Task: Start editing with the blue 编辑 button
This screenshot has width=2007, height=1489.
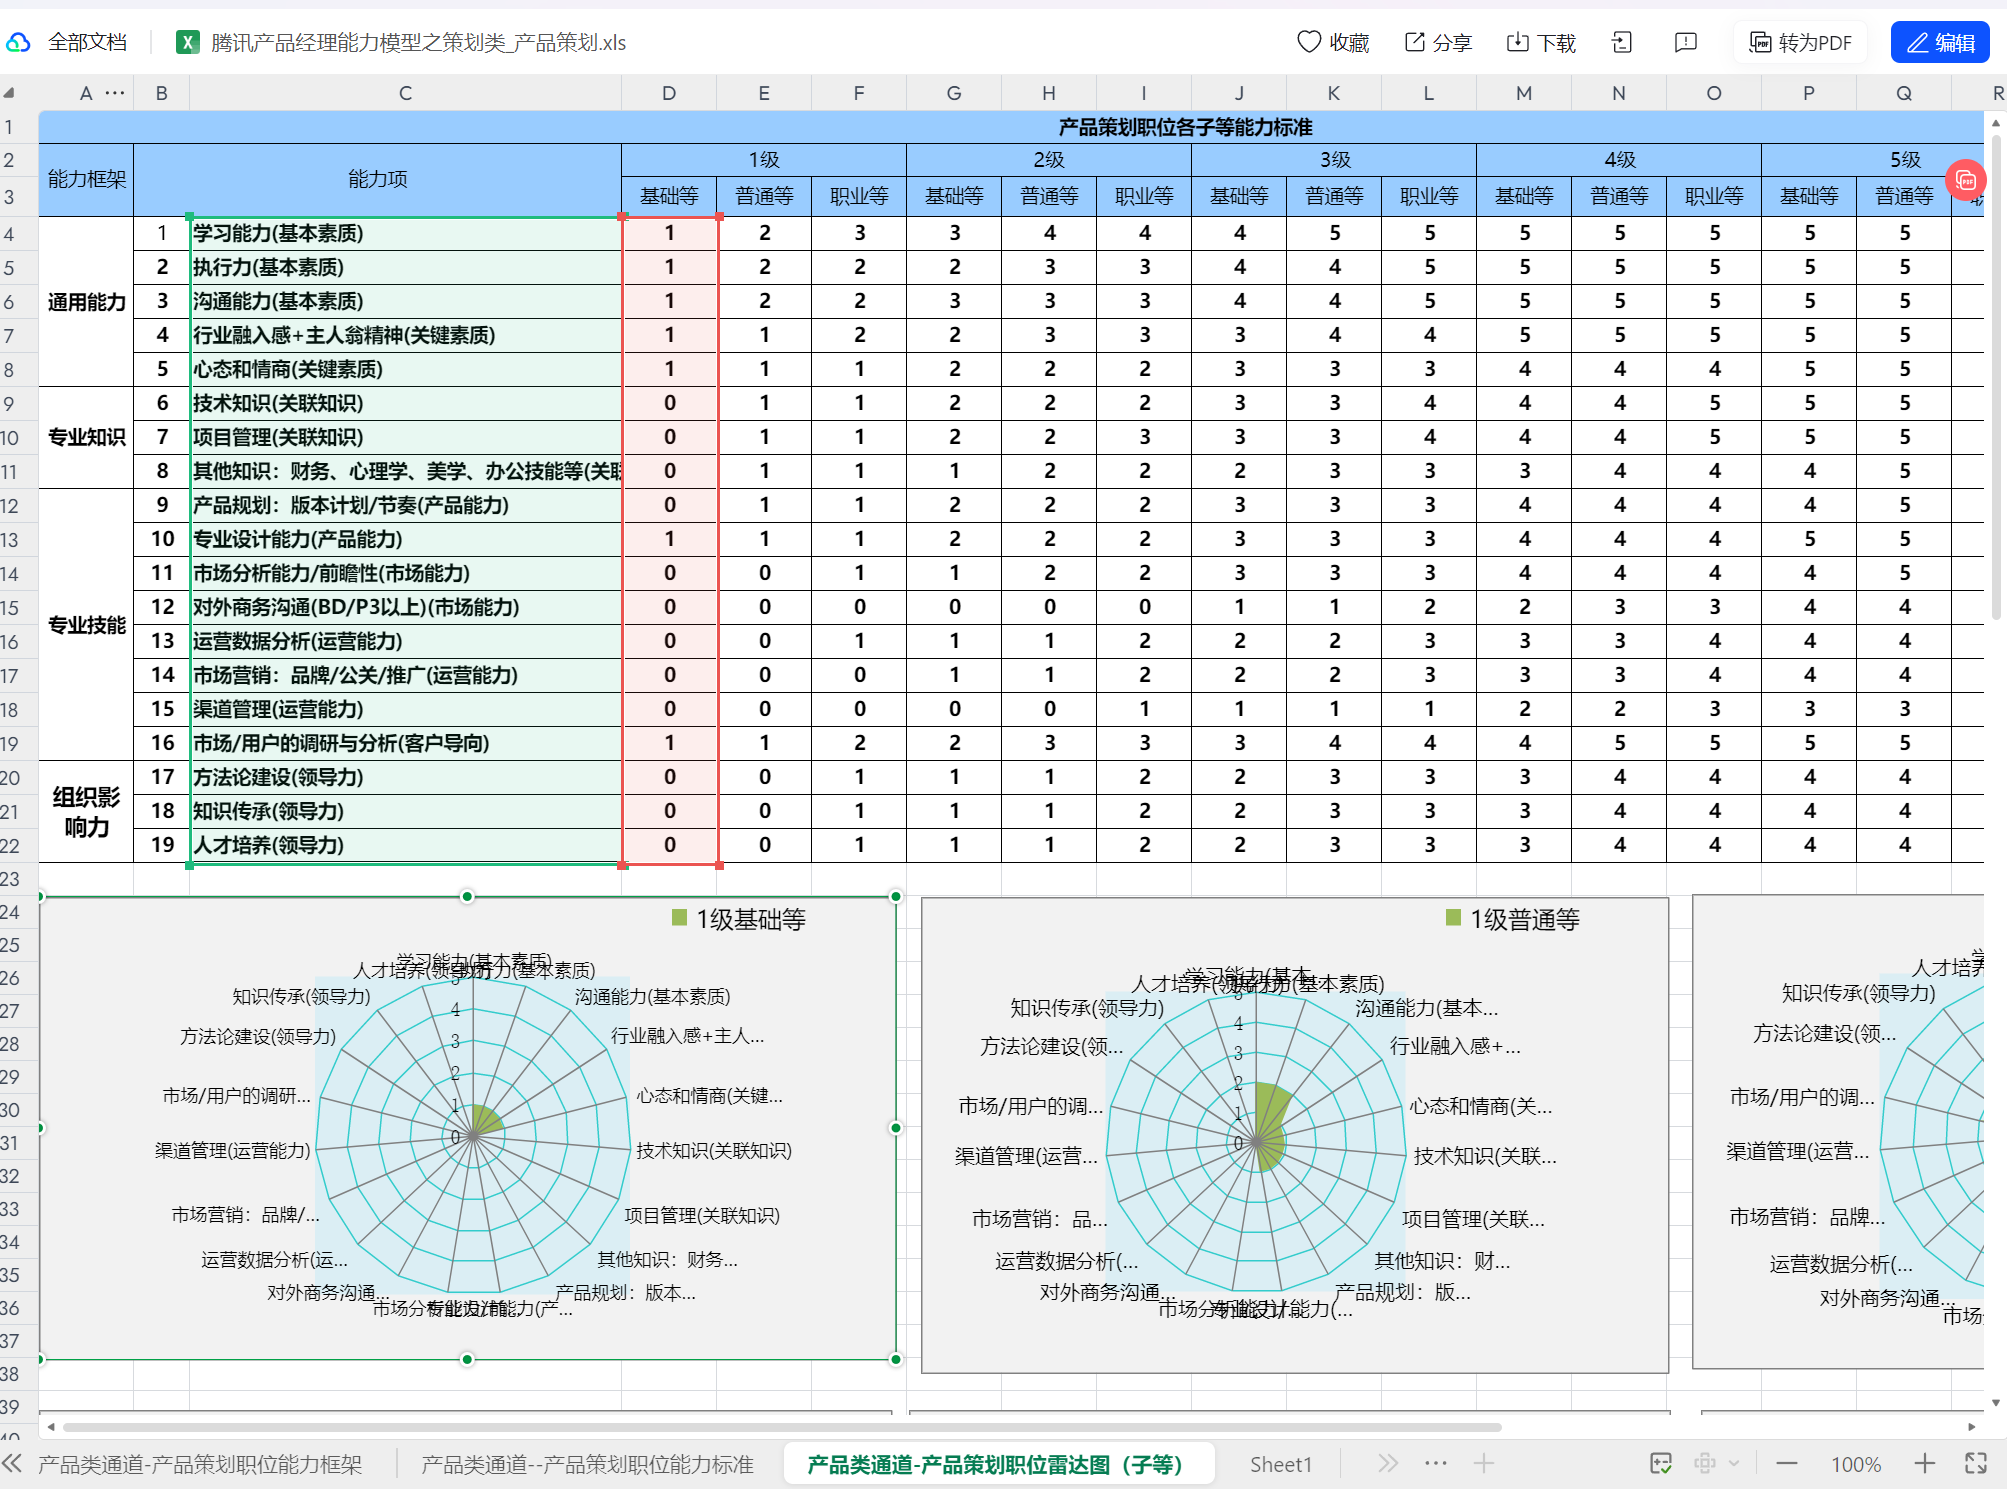Action: [x=1940, y=42]
